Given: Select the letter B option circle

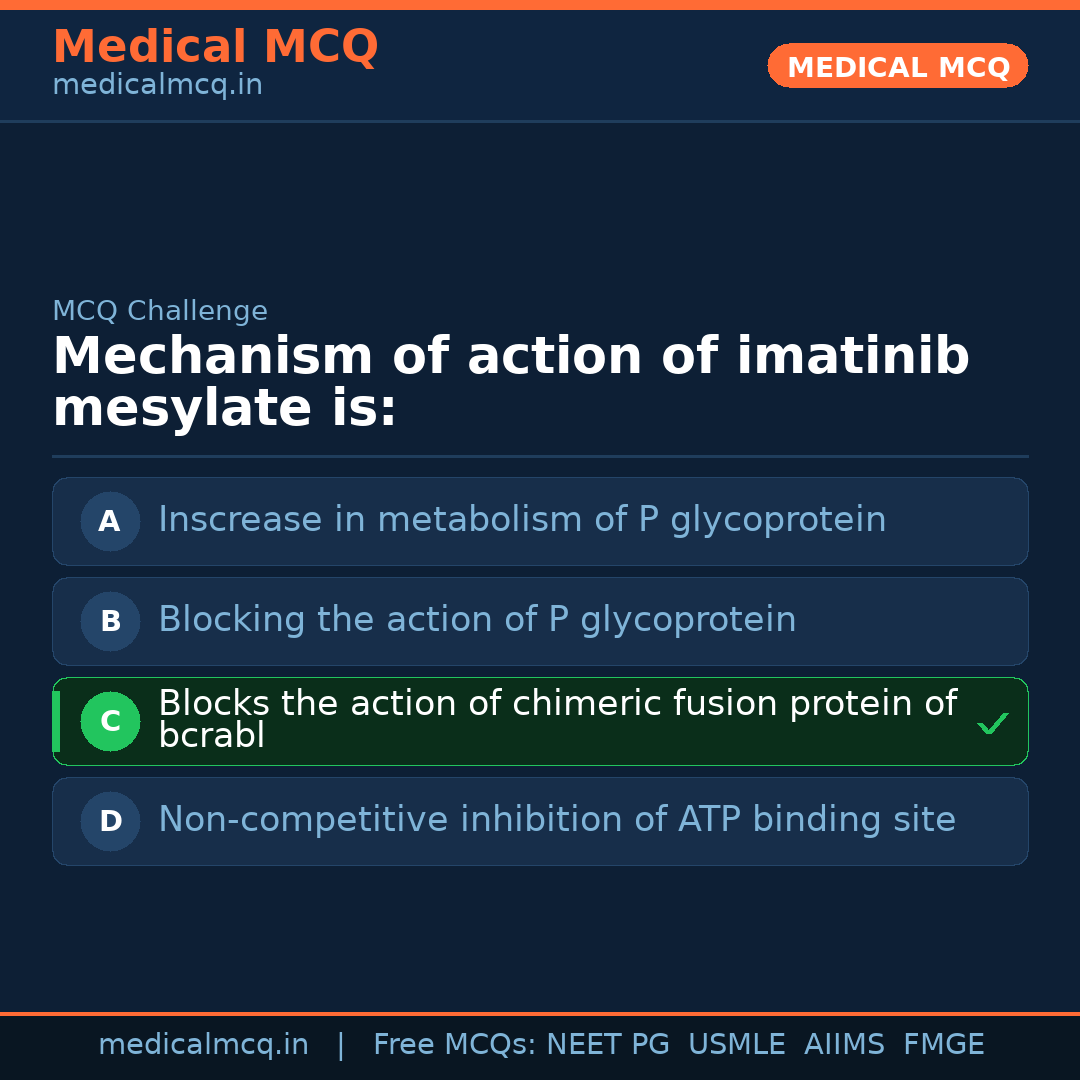Looking at the screenshot, I should (110, 621).
